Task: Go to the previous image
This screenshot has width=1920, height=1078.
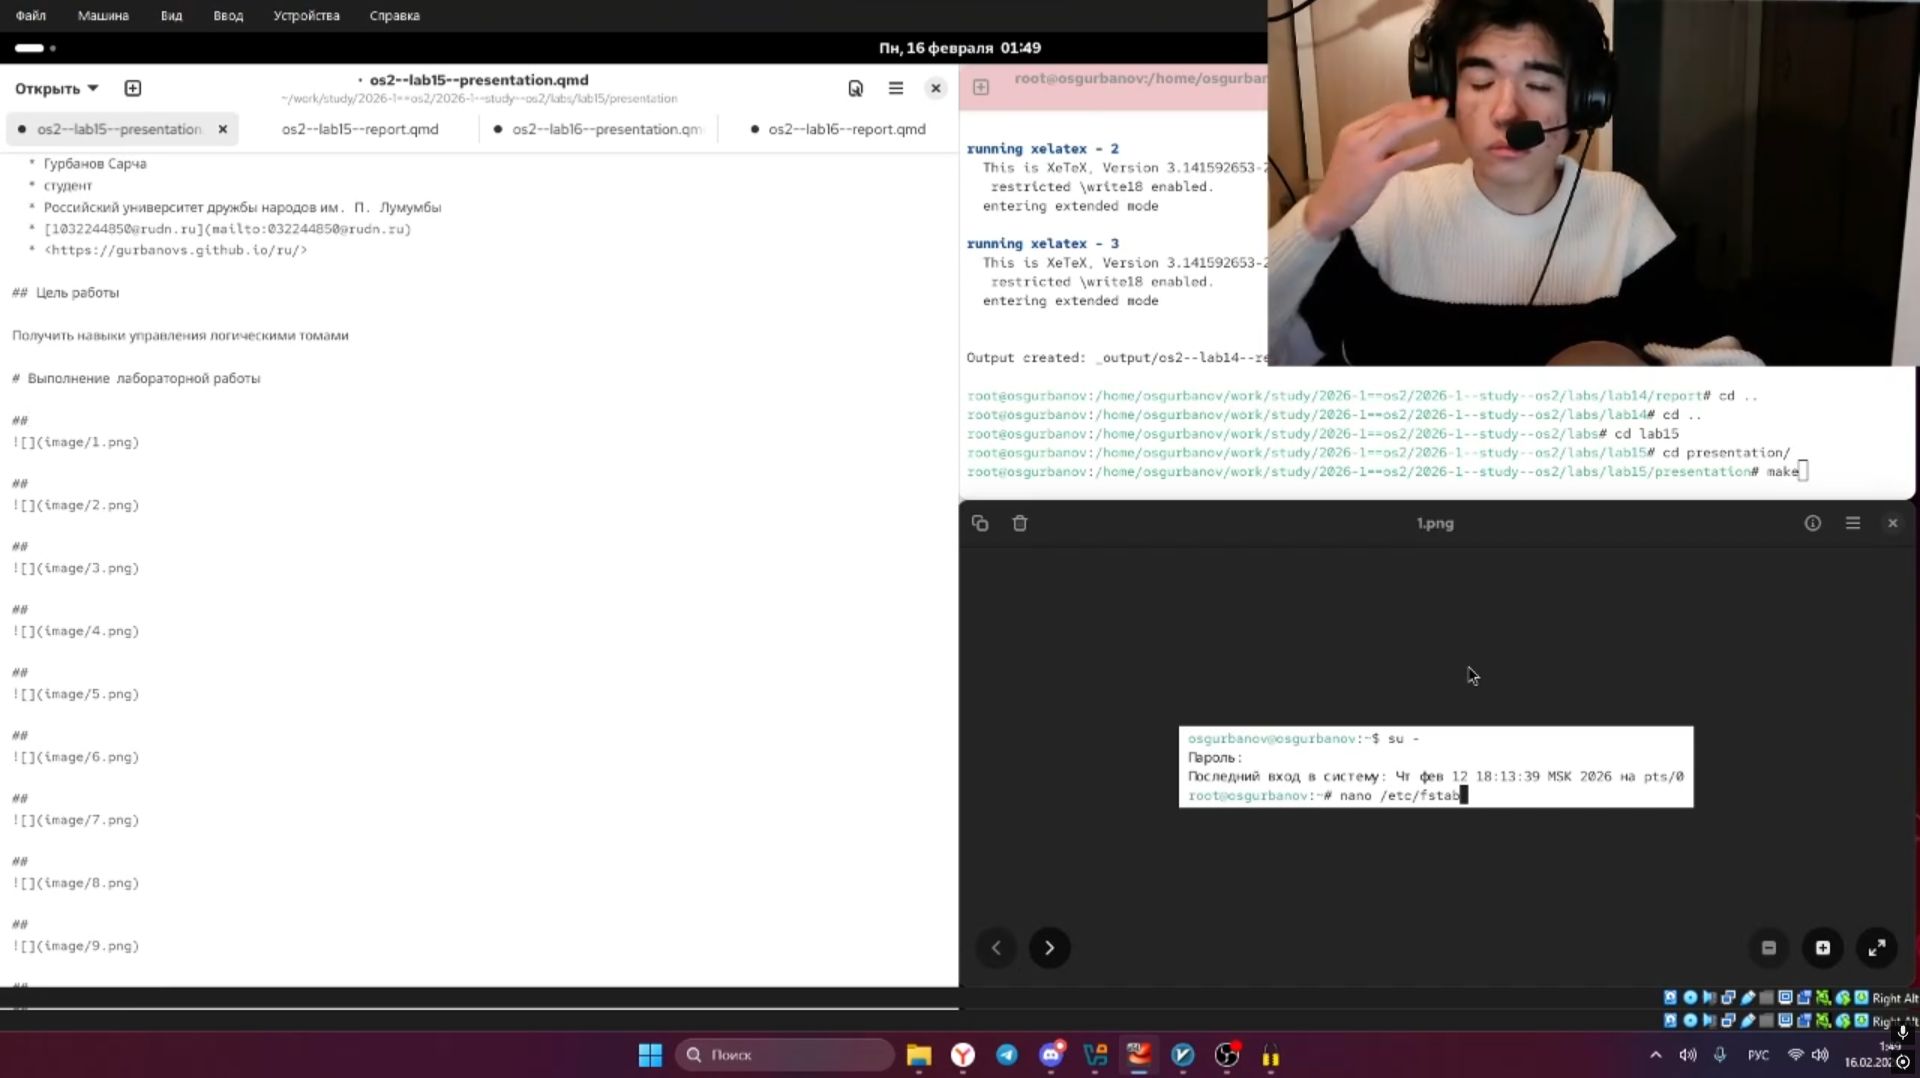Action: click(996, 948)
